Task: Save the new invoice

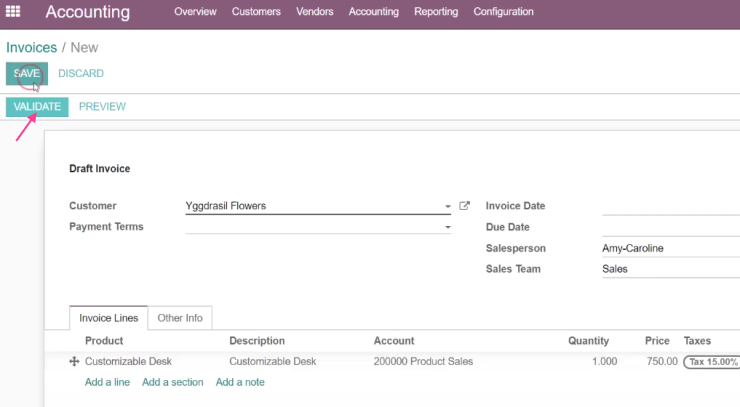Action: (27, 74)
